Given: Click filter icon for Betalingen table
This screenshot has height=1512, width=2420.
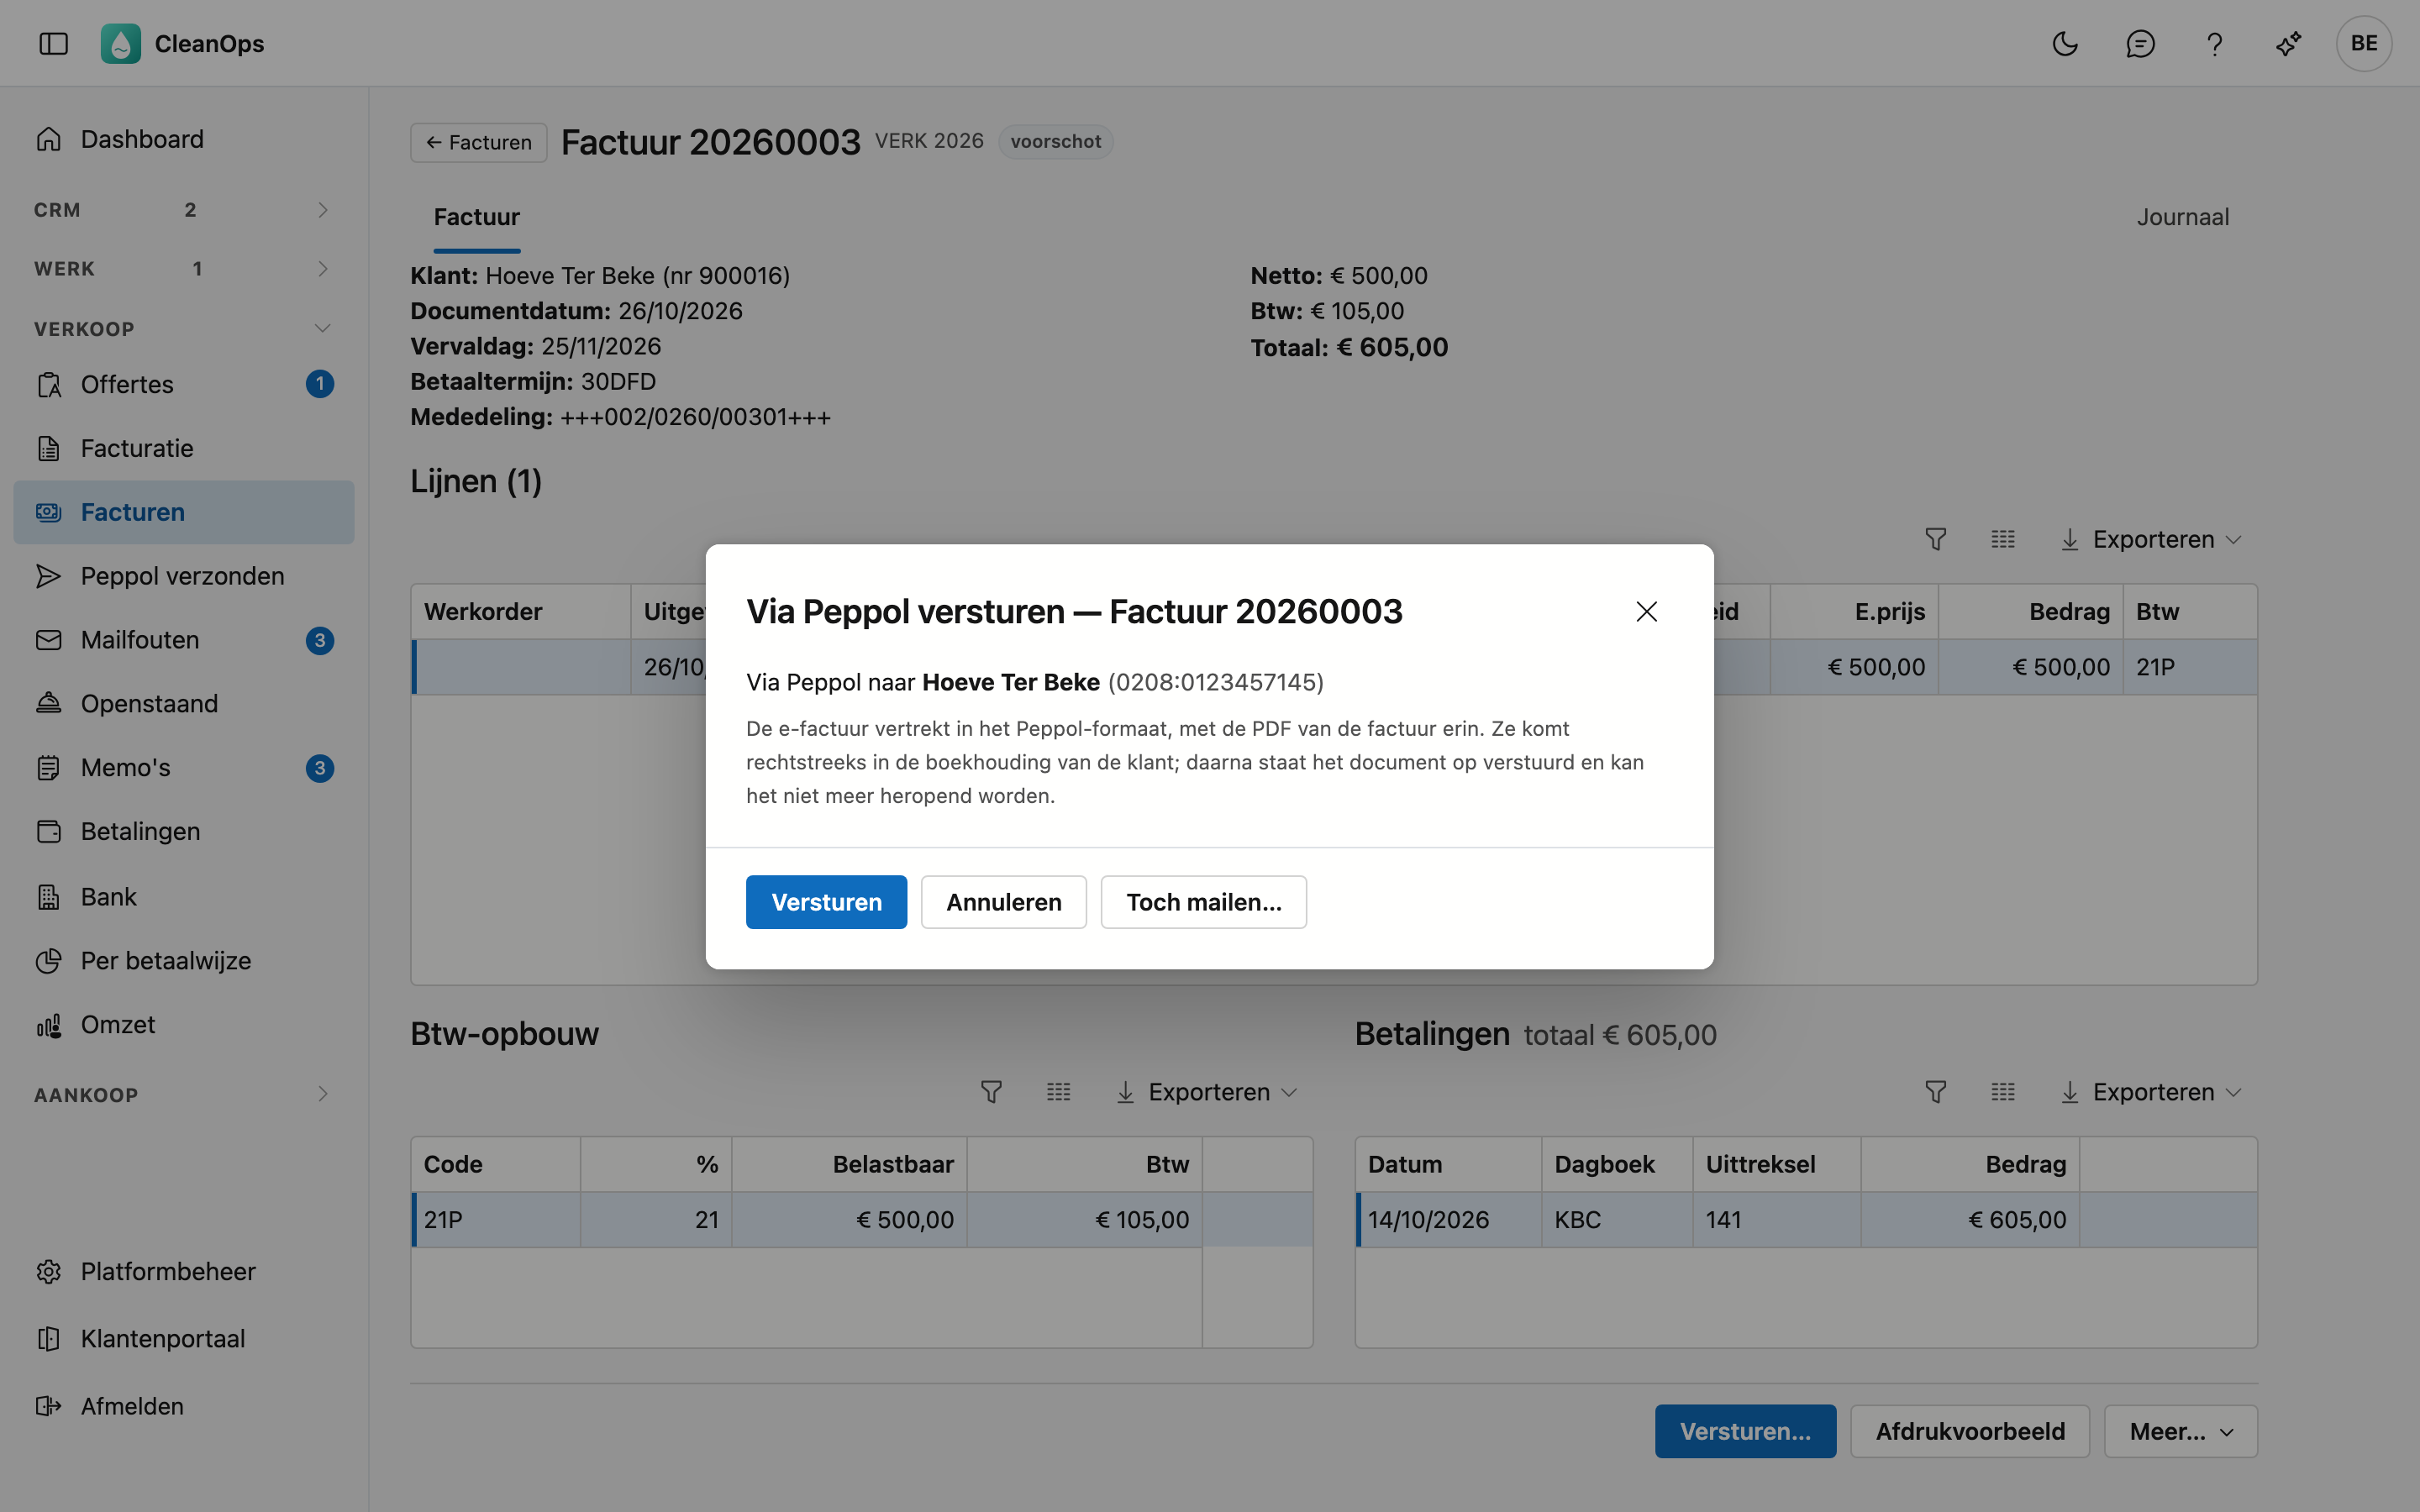Looking at the screenshot, I should (1935, 1092).
